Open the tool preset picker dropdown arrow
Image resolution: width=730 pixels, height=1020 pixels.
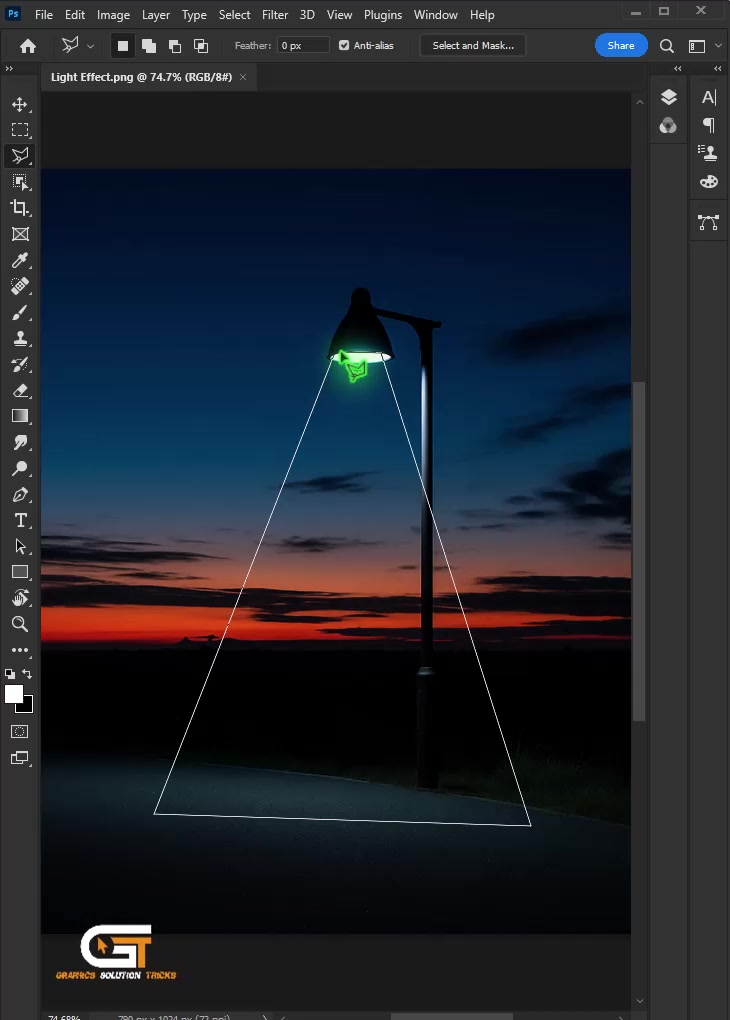click(90, 46)
